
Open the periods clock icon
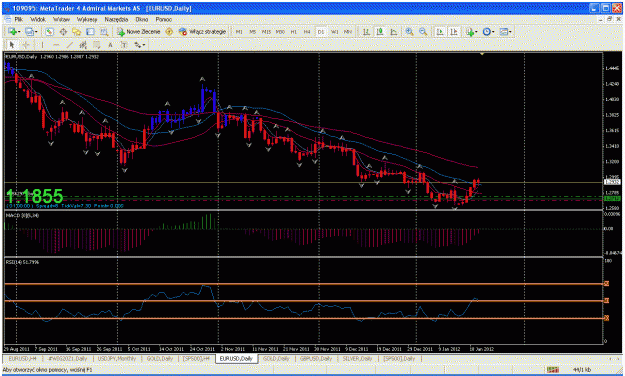[x=487, y=31]
